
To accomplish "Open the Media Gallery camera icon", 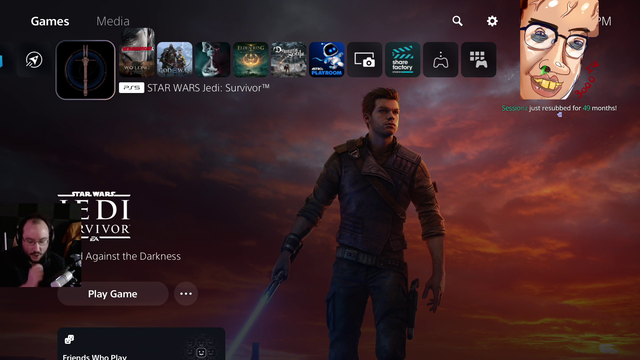I will coord(364,60).
